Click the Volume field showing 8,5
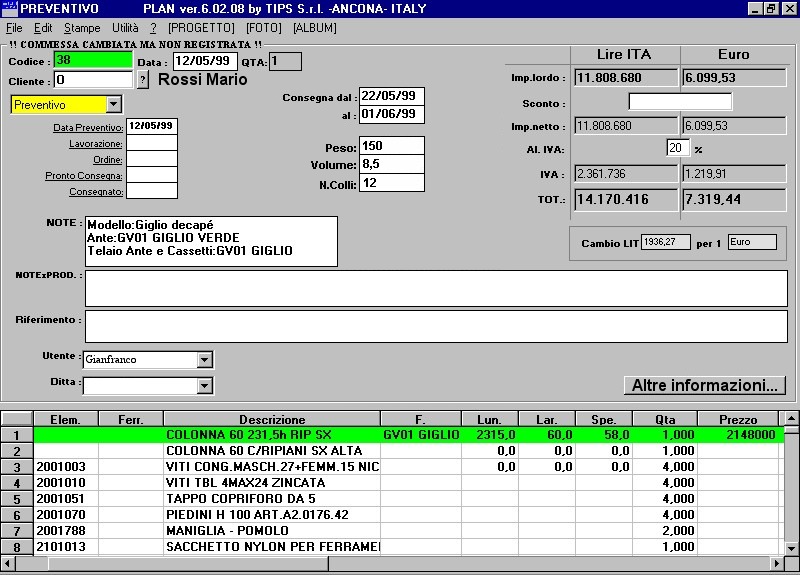800x575 pixels. tap(391, 164)
